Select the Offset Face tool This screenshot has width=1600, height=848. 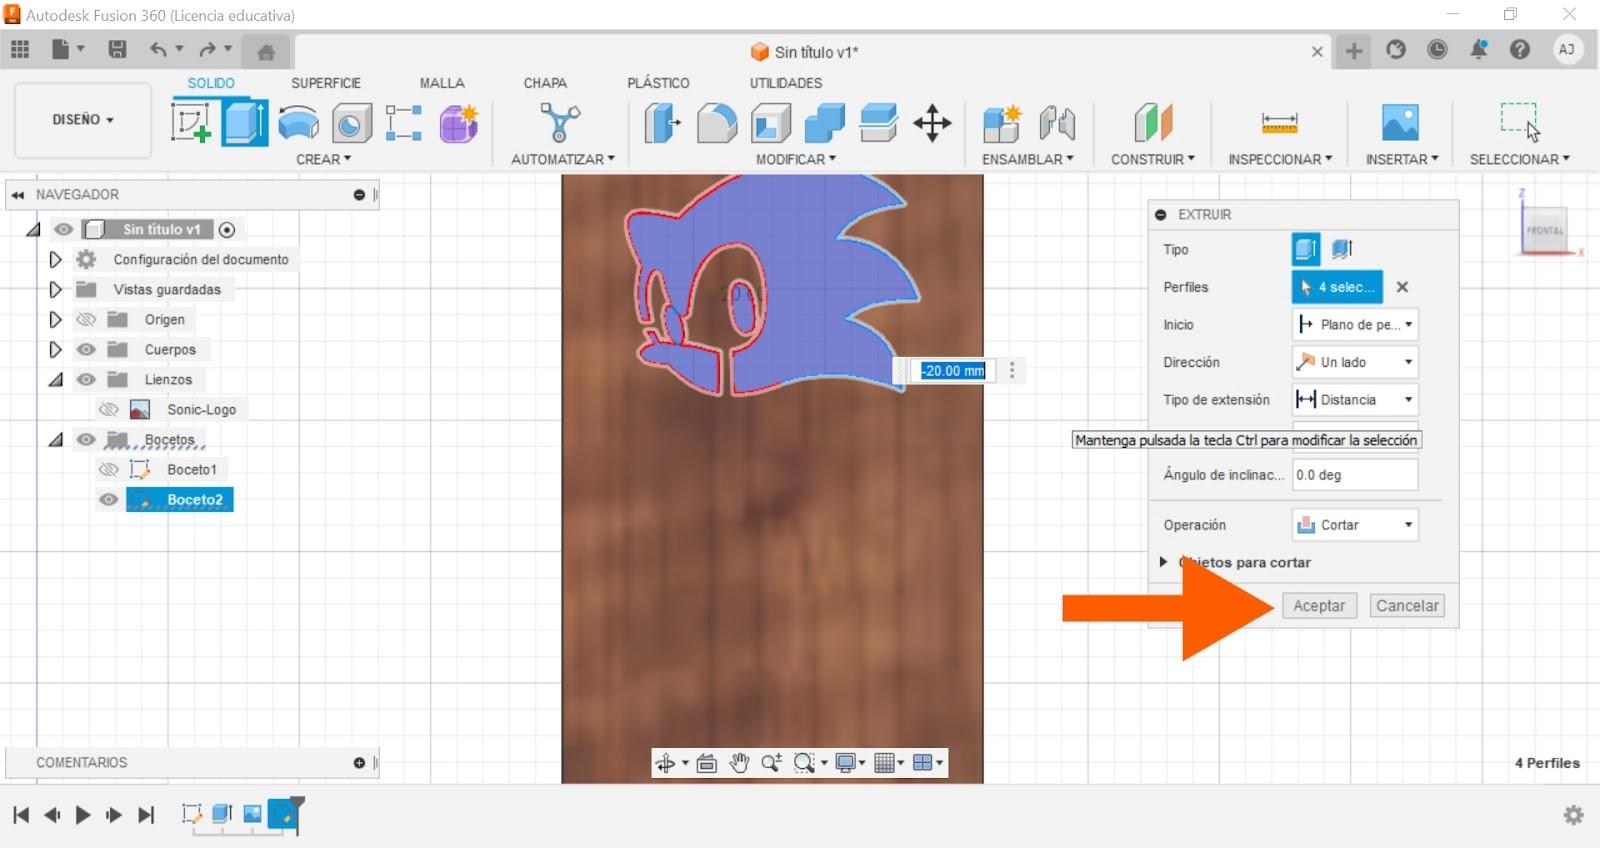click(878, 124)
